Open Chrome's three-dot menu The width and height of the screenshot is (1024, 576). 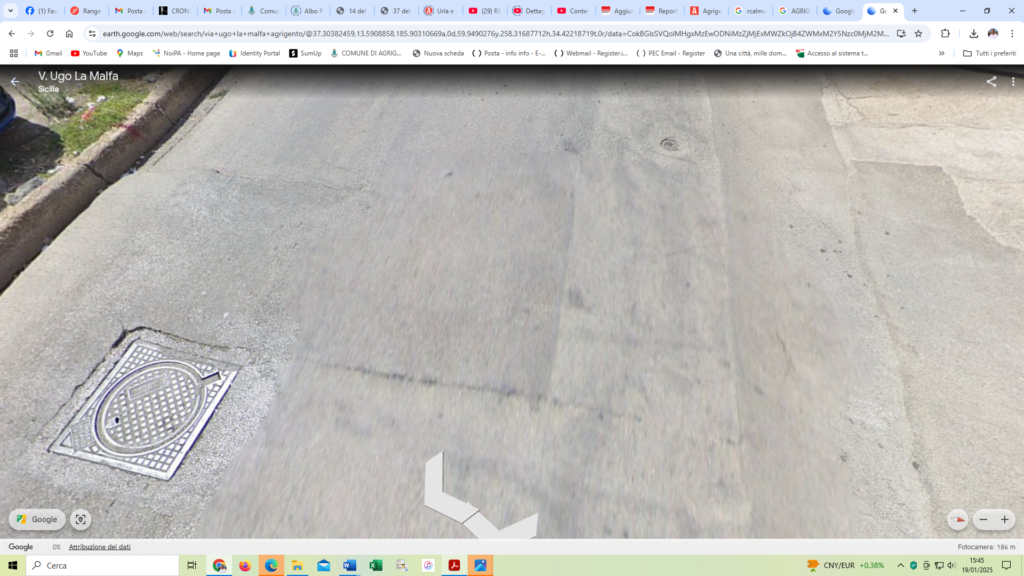(1012, 33)
